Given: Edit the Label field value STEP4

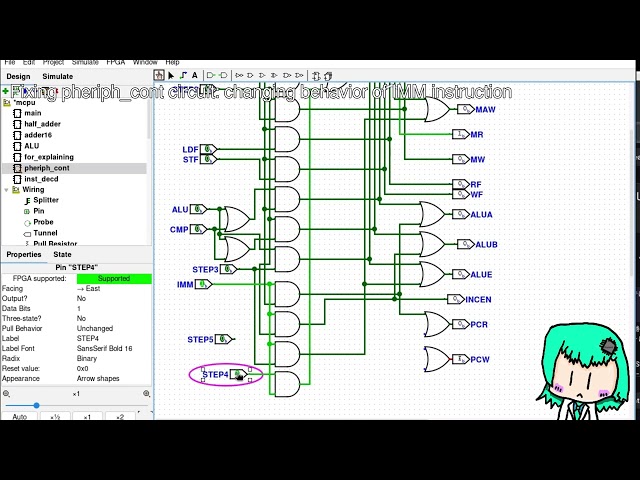Looking at the screenshot, I should click(113, 338).
